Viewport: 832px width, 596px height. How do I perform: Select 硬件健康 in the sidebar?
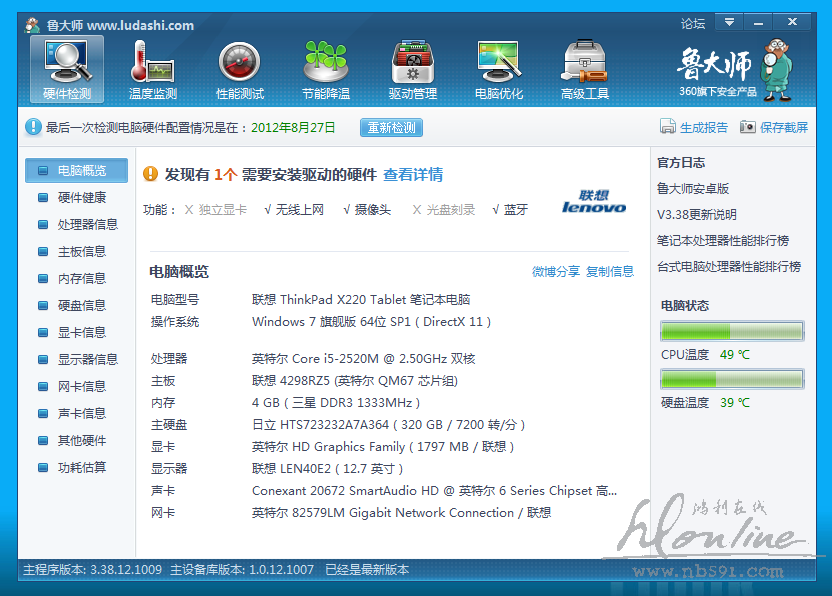(x=76, y=197)
